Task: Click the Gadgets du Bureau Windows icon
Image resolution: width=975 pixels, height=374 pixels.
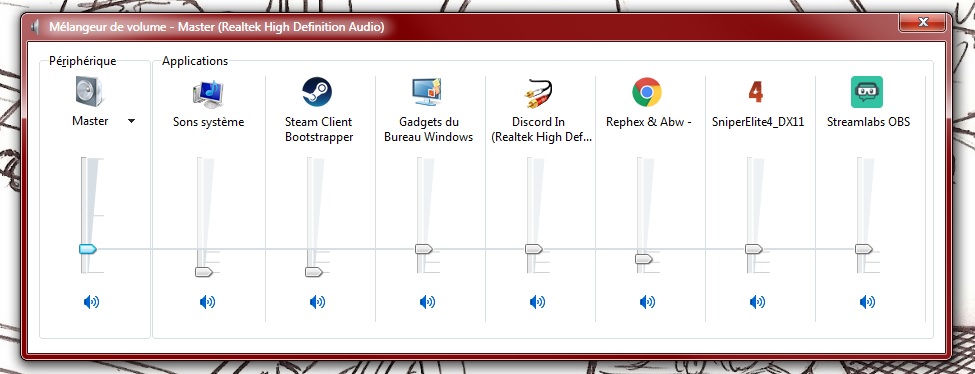Action: (x=427, y=93)
